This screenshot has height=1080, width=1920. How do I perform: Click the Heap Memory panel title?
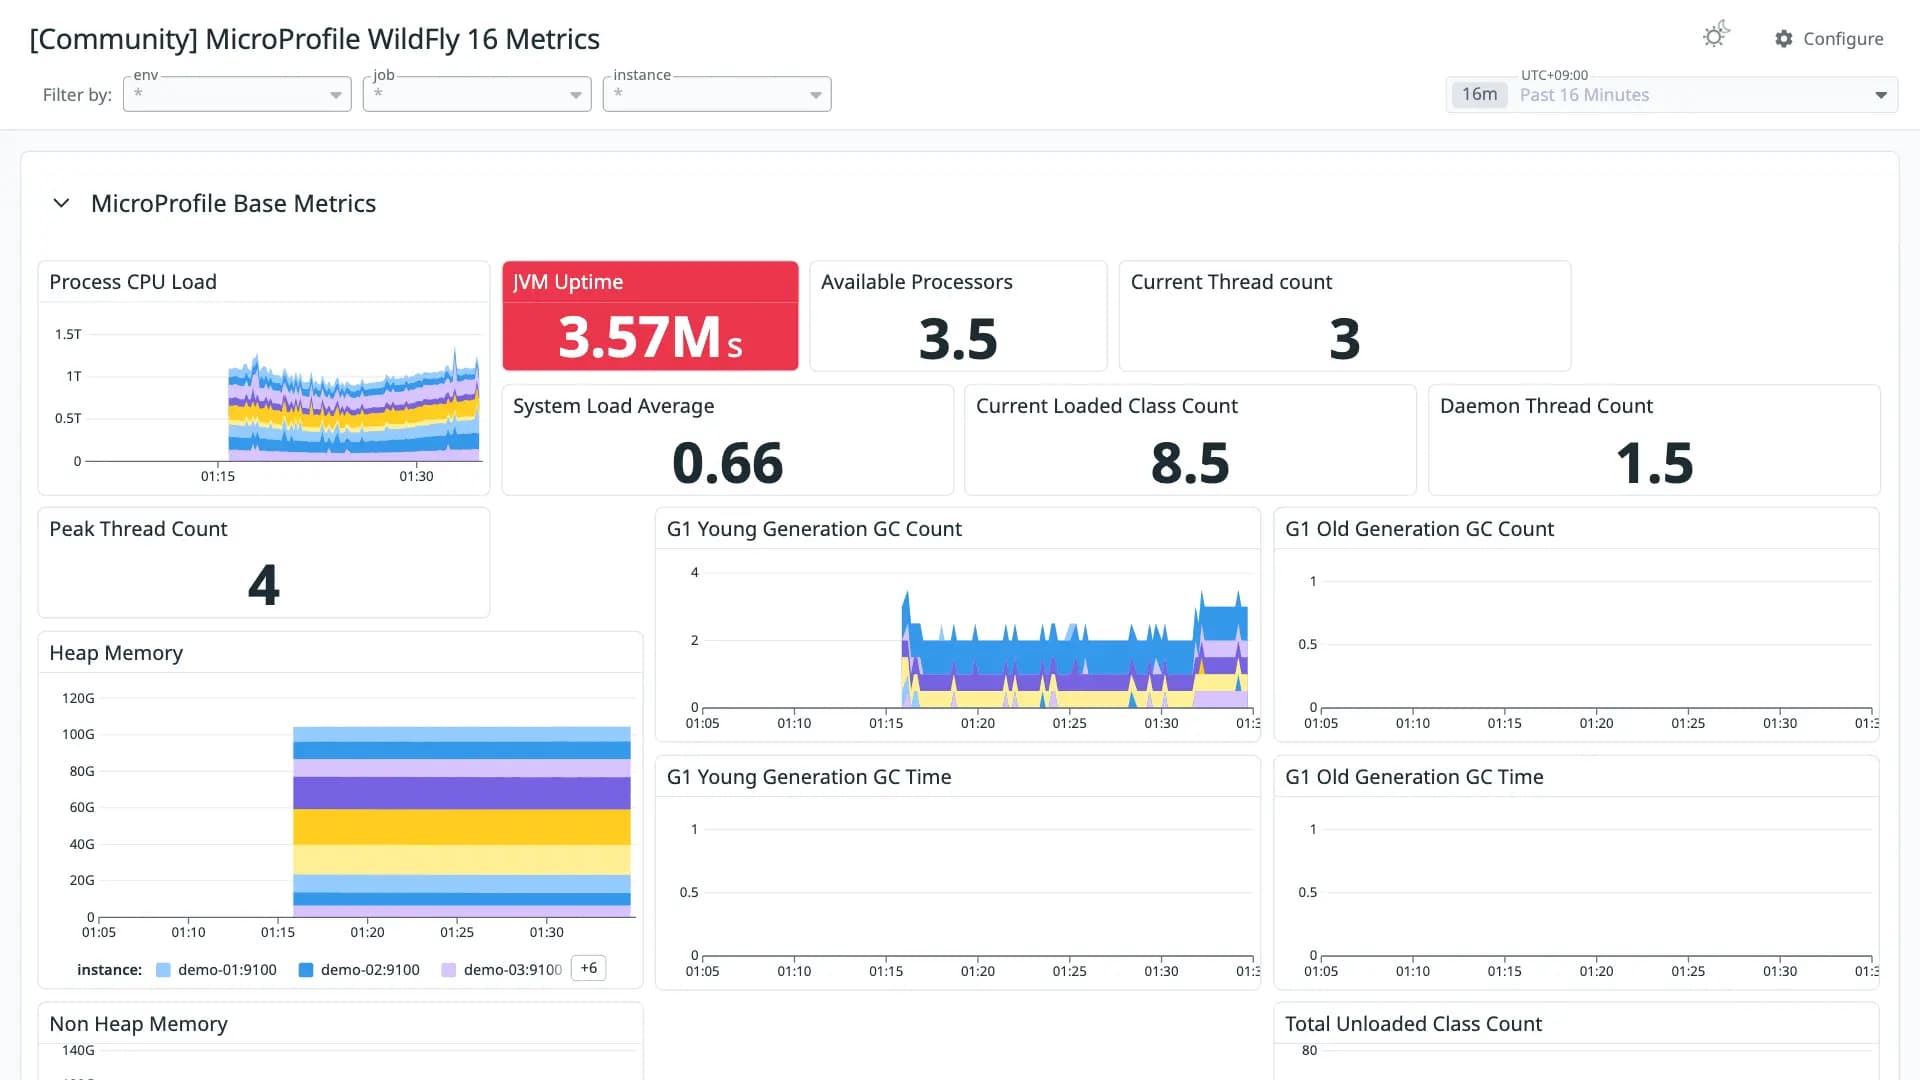(x=116, y=653)
